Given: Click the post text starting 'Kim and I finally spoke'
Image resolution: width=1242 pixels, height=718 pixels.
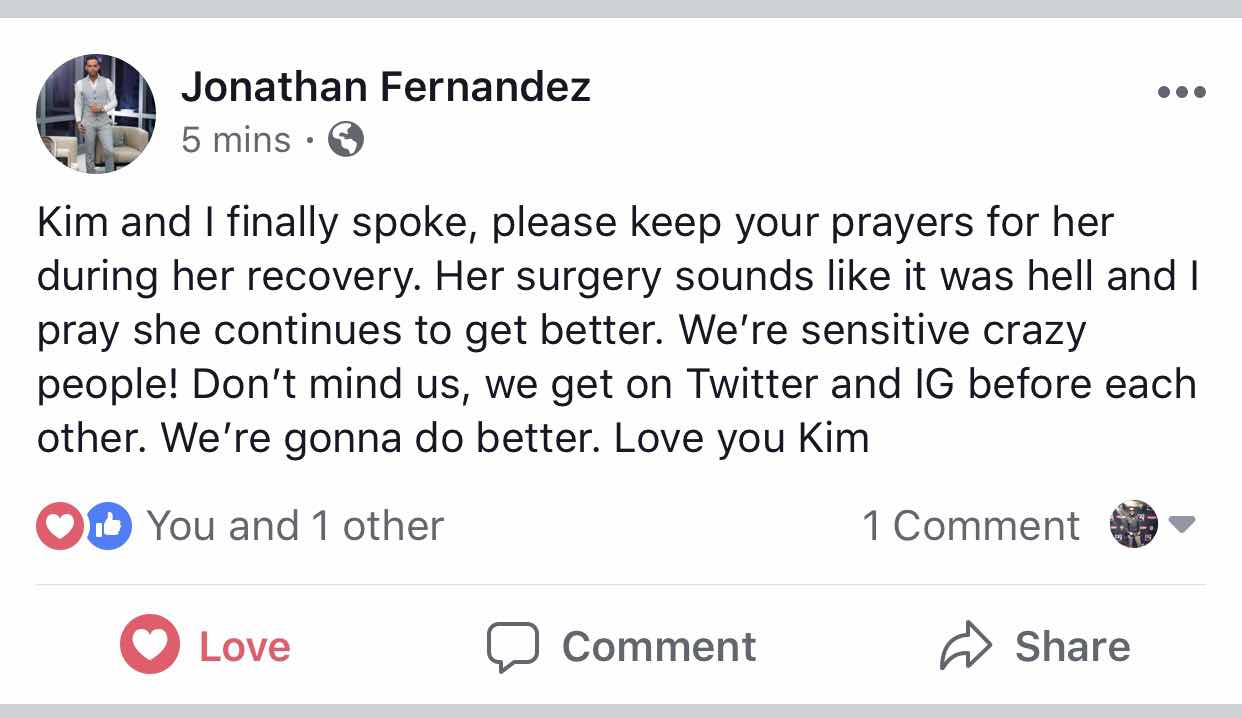Looking at the screenshot, I should (575, 223).
